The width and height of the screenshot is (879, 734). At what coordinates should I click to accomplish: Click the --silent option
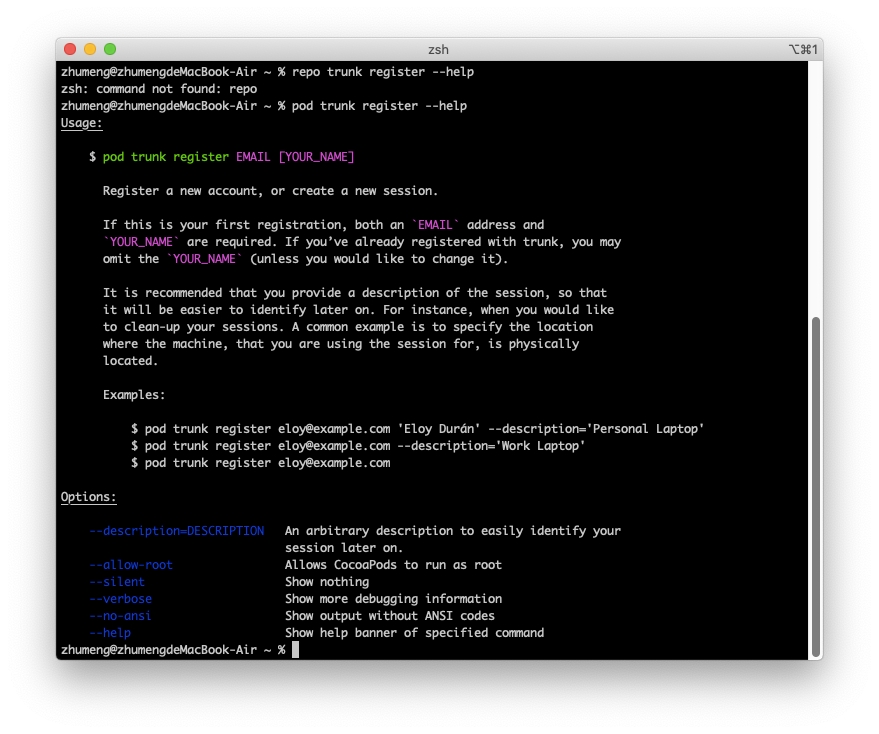(117, 582)
